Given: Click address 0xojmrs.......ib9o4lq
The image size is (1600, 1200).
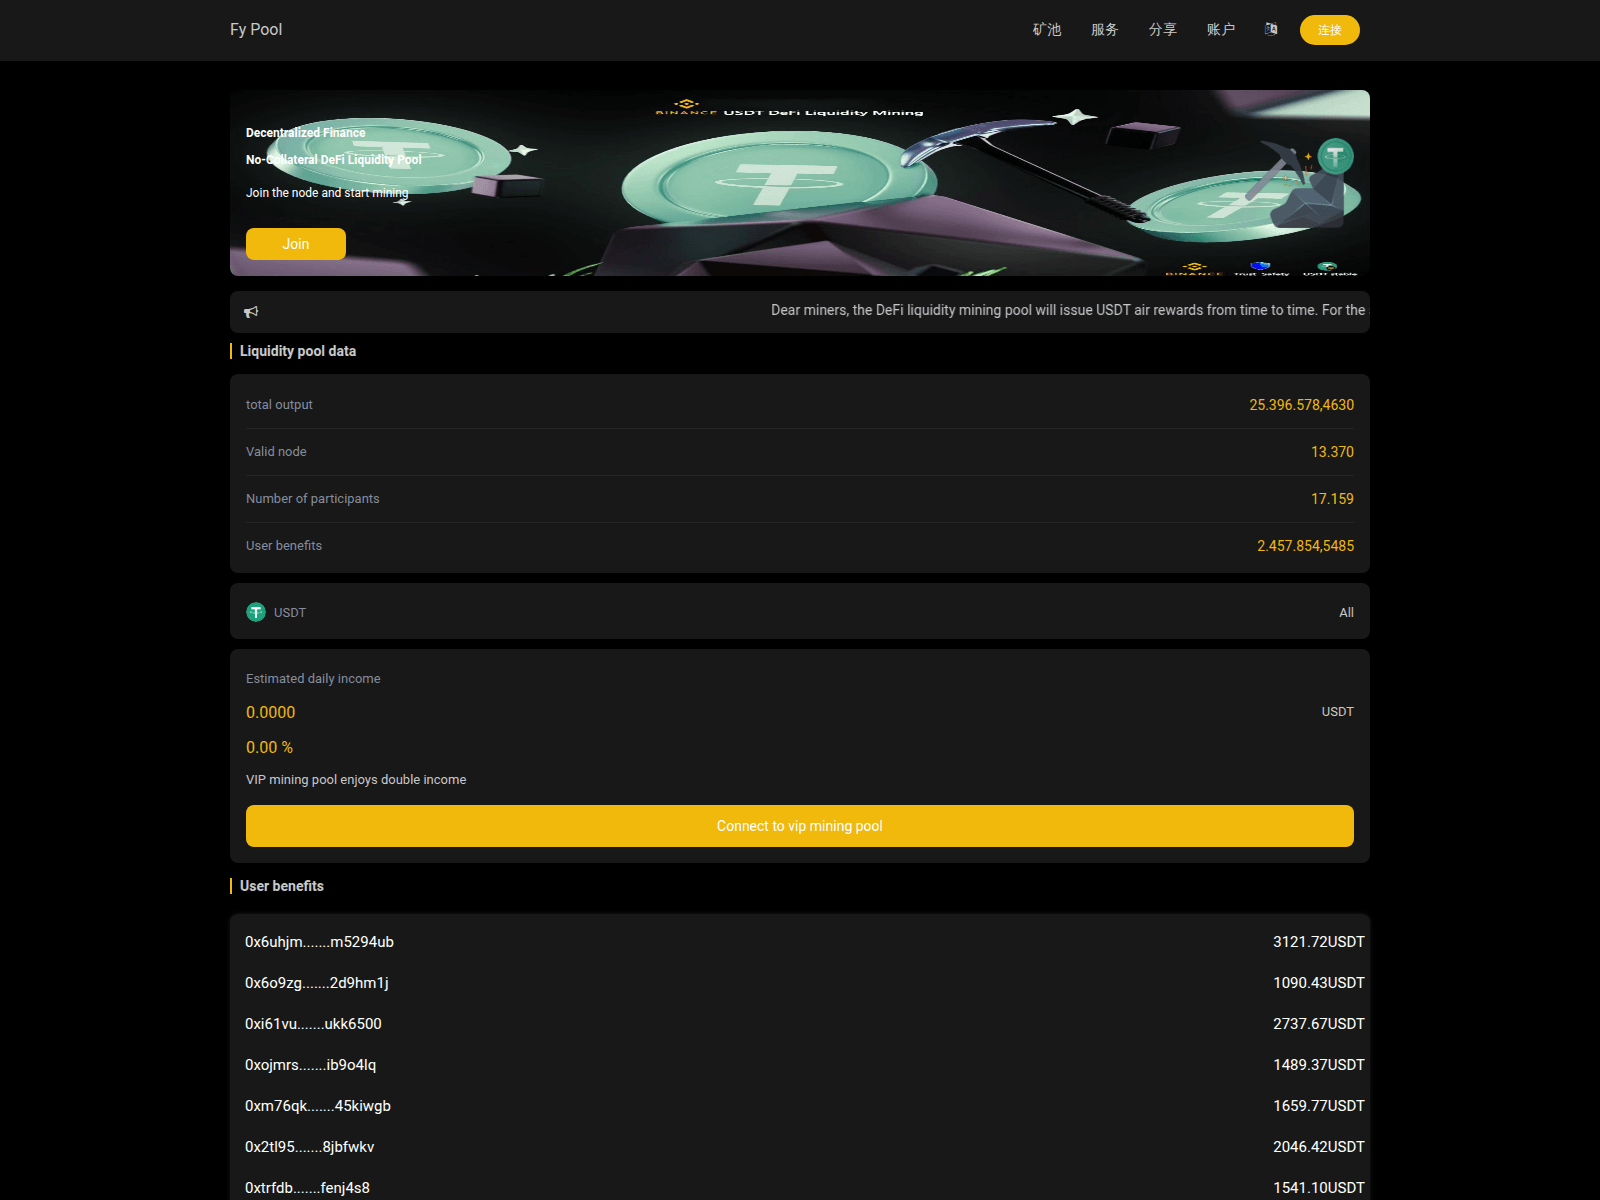Looking at the screenshot, I should [311, 1065].
